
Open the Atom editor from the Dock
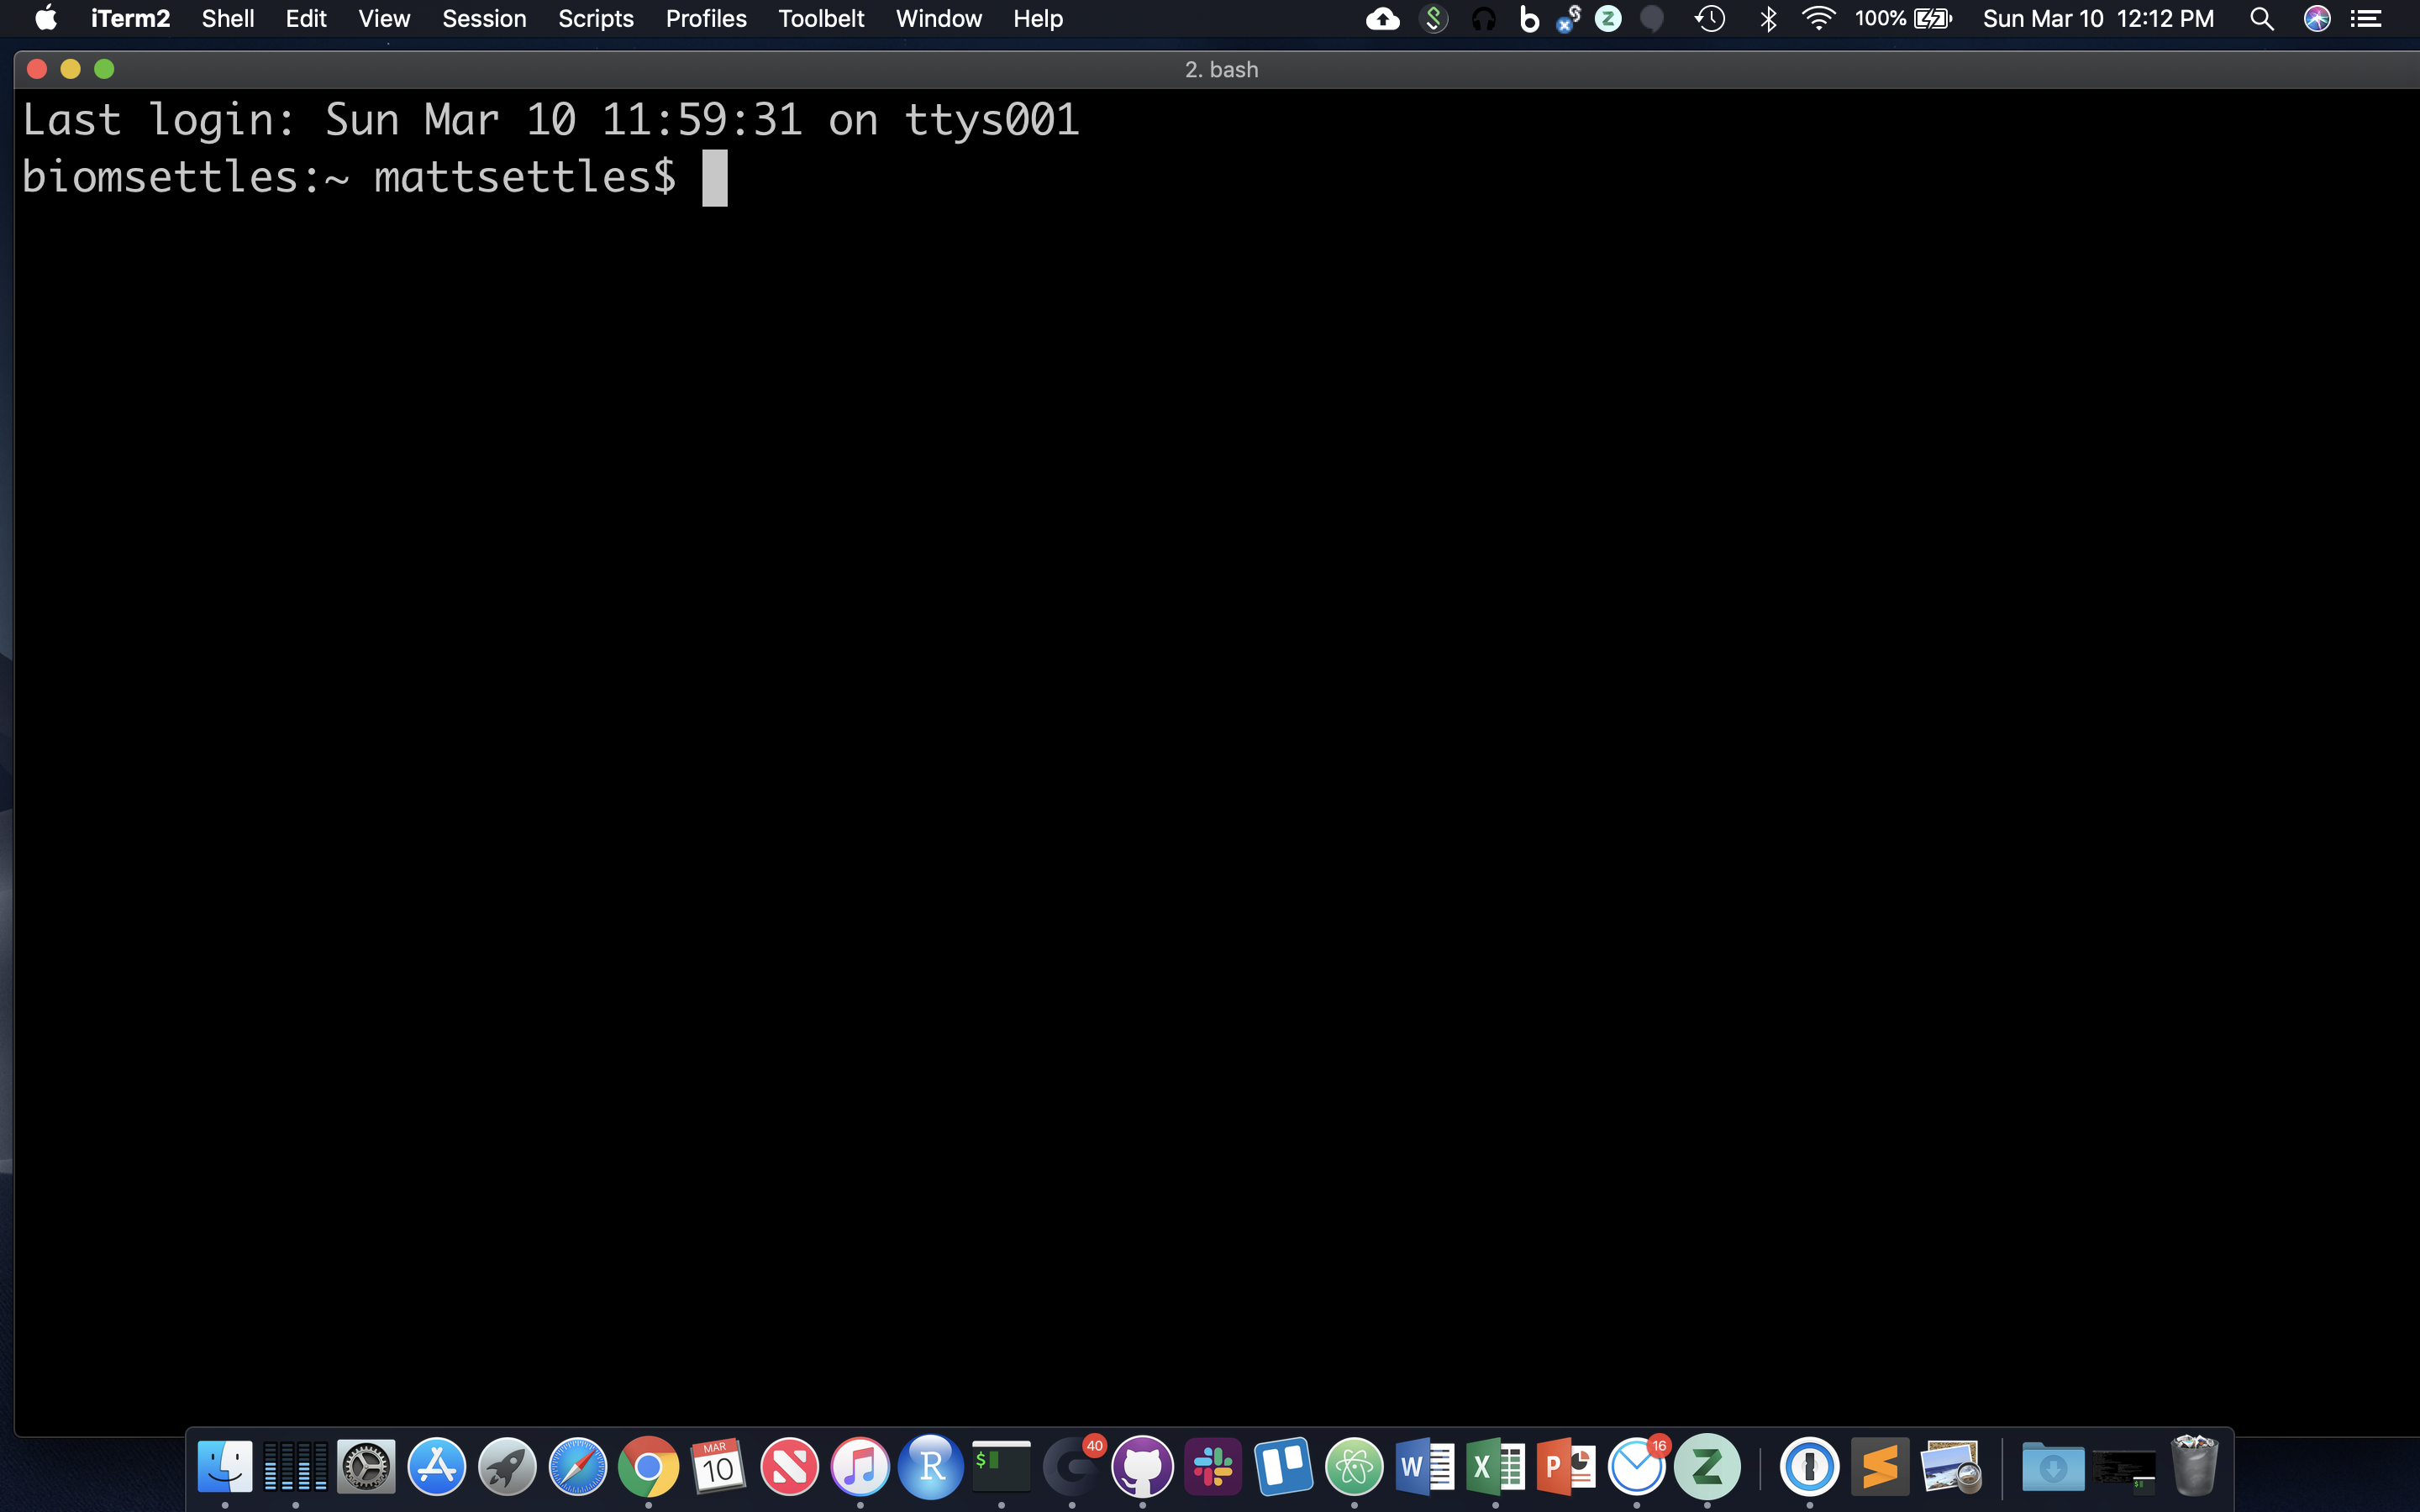(1353, 1466)
